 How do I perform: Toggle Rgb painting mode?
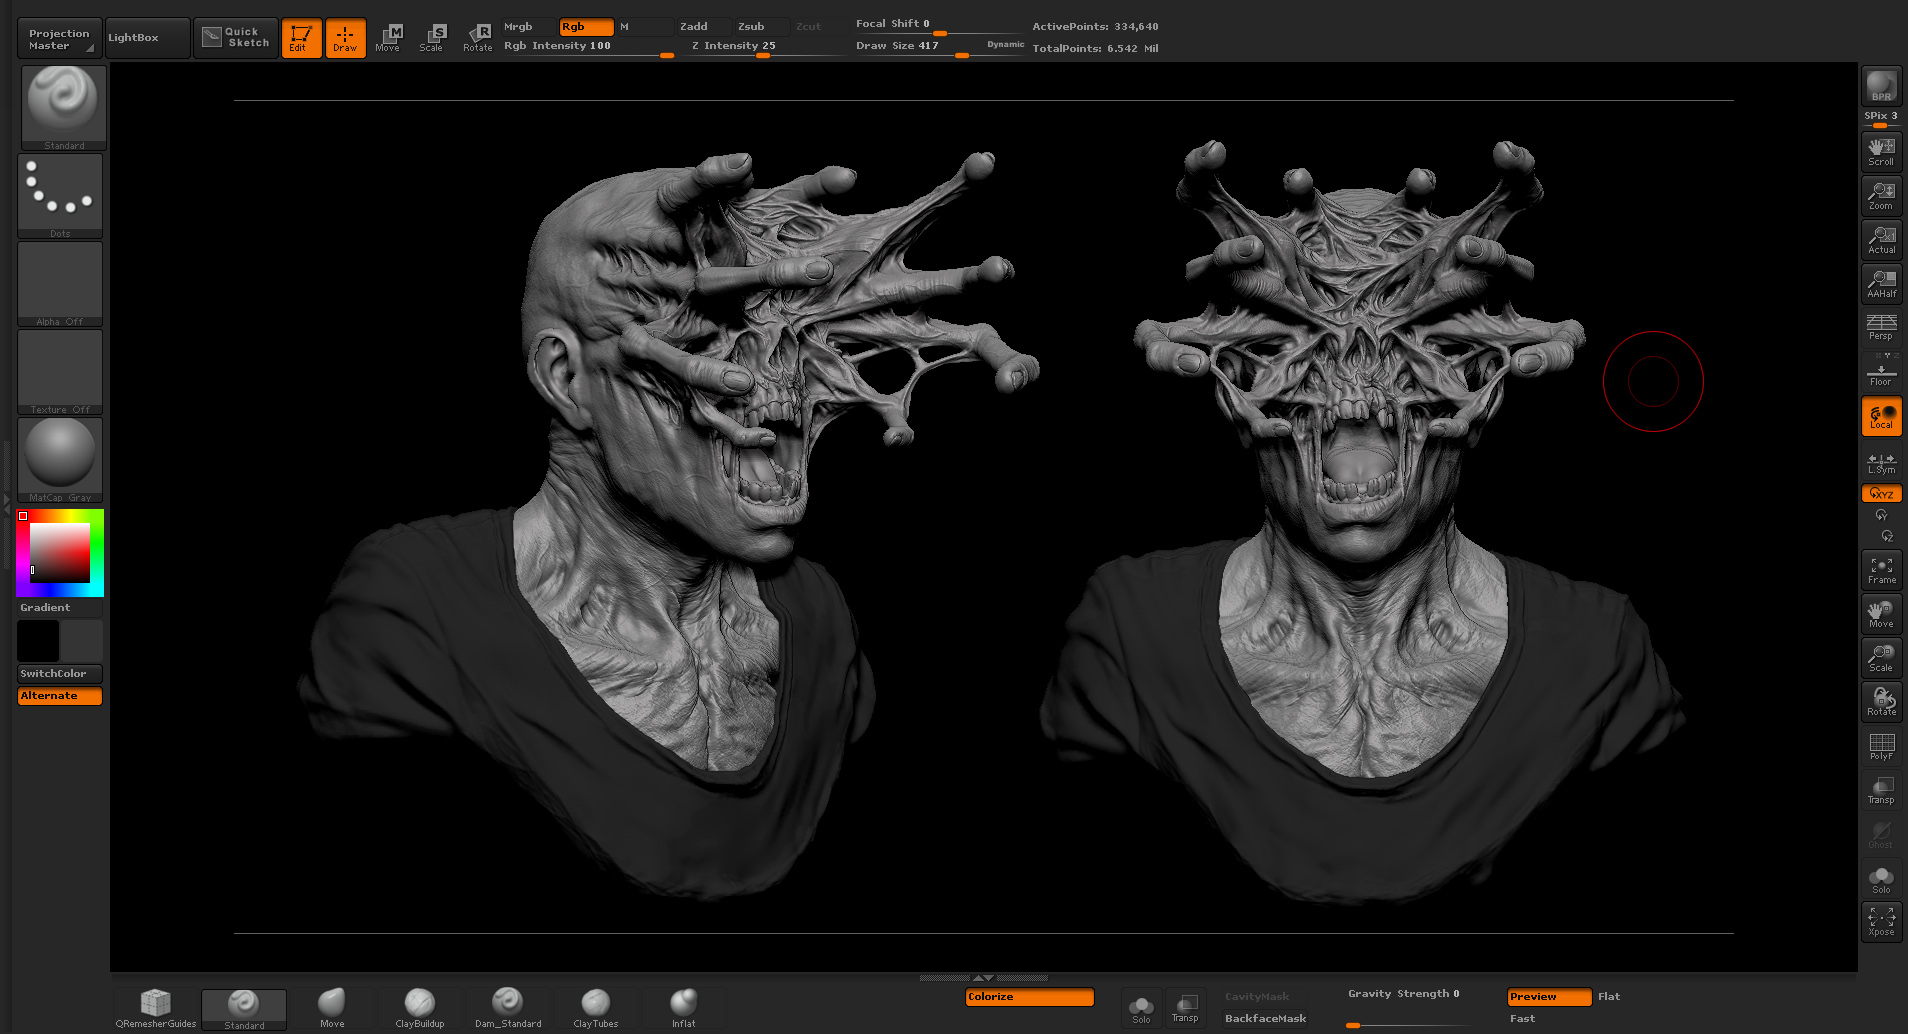click(587, 27)
